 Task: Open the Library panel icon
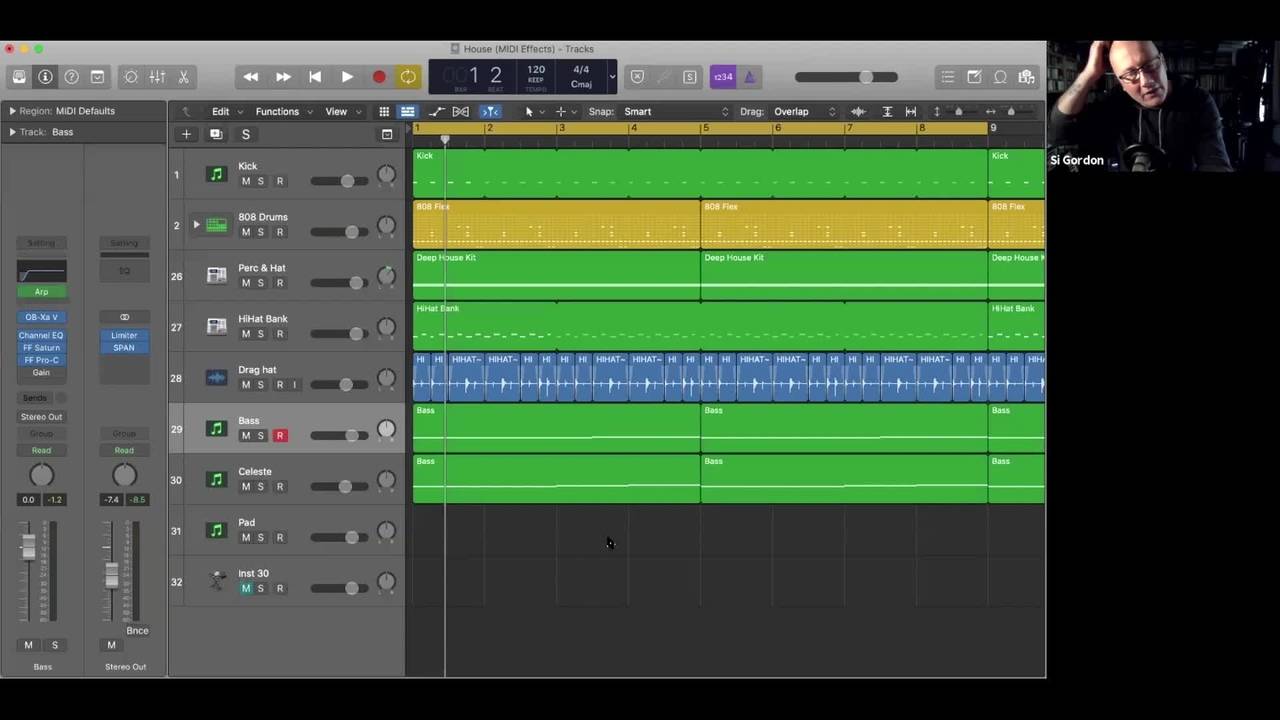coord(19,77)
